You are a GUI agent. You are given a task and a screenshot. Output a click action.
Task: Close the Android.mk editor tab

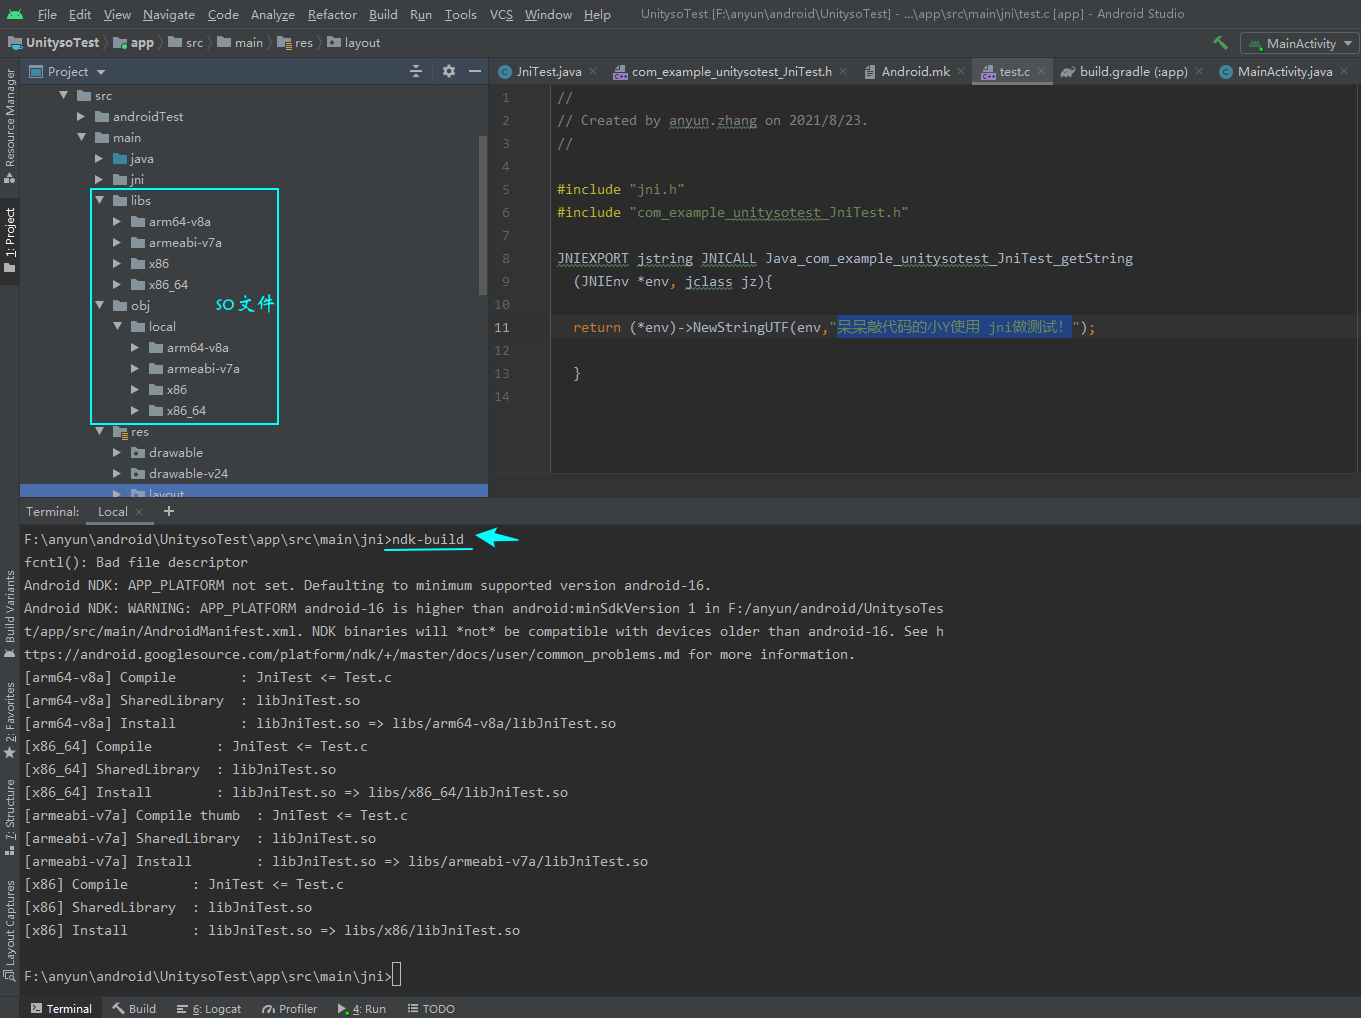click(x=961, y=71)
